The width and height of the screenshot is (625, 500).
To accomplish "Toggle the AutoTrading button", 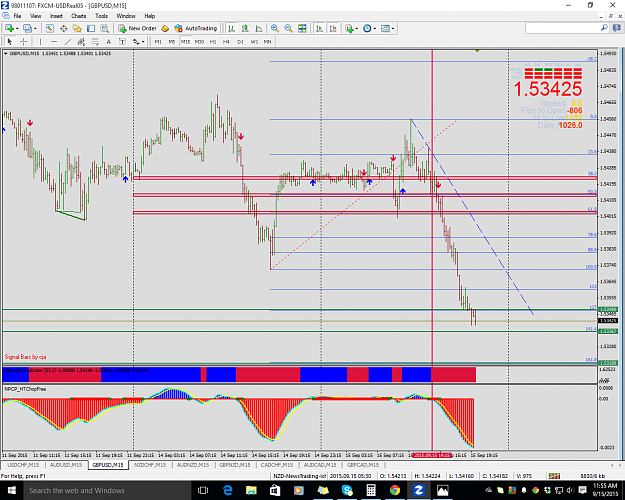I will coord(196,28).
